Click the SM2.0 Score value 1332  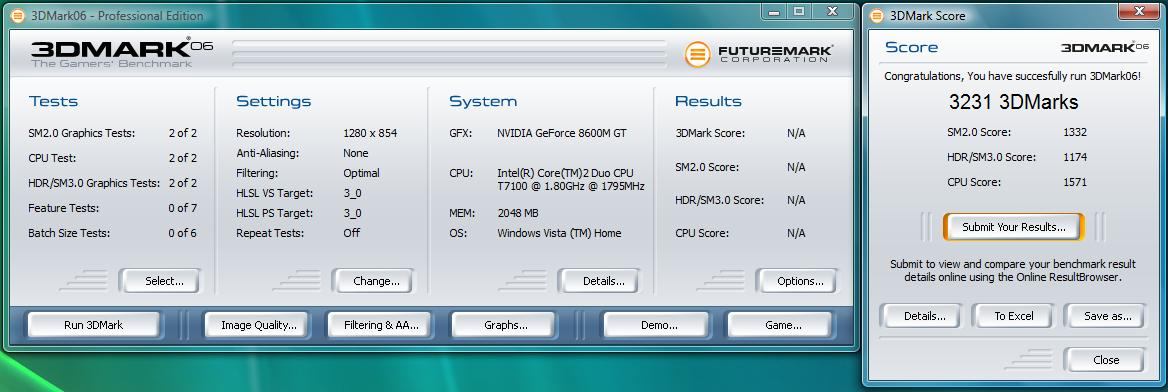(1075, 133)
